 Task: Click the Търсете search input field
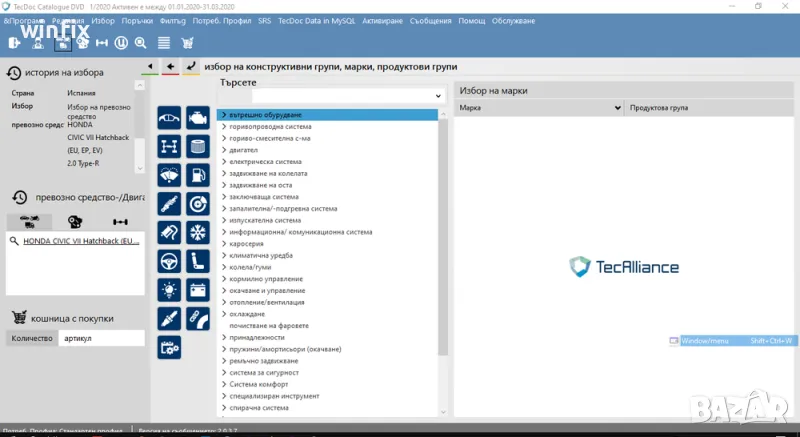coord(343,96)
